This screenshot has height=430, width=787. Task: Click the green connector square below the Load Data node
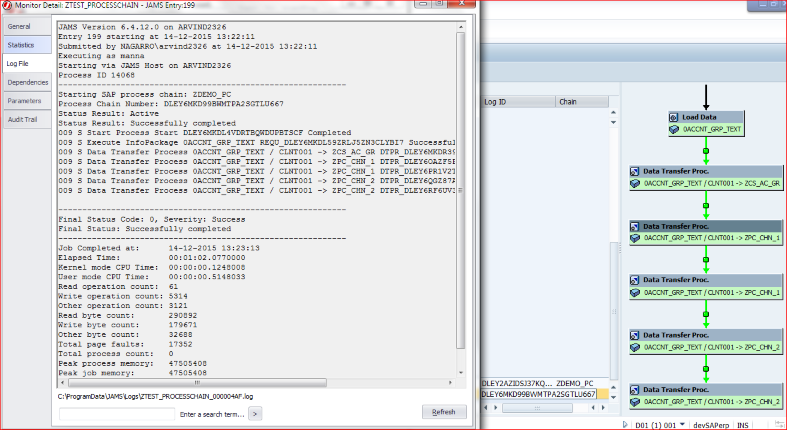pyautogui.click(x=706, y=151)
